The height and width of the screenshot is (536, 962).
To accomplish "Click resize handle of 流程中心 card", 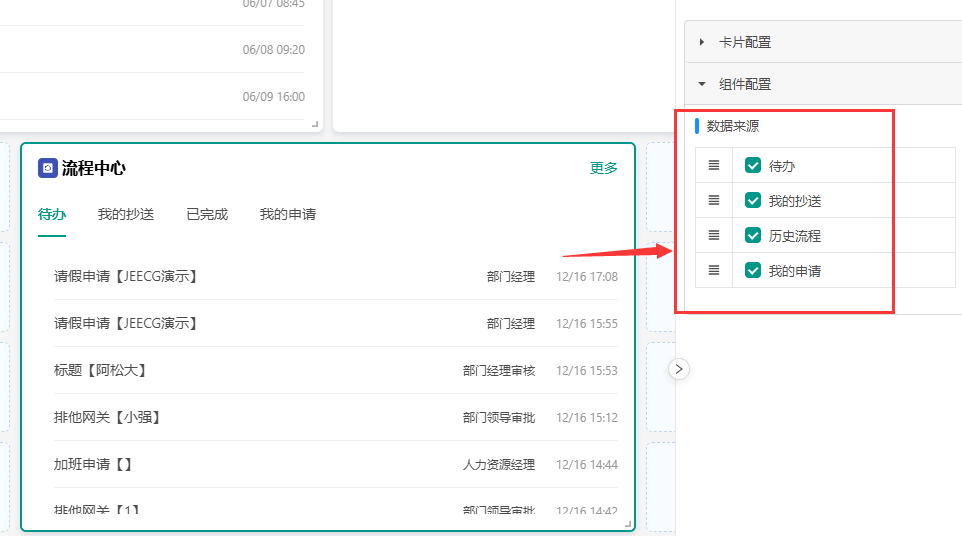I will click(628, 524).
